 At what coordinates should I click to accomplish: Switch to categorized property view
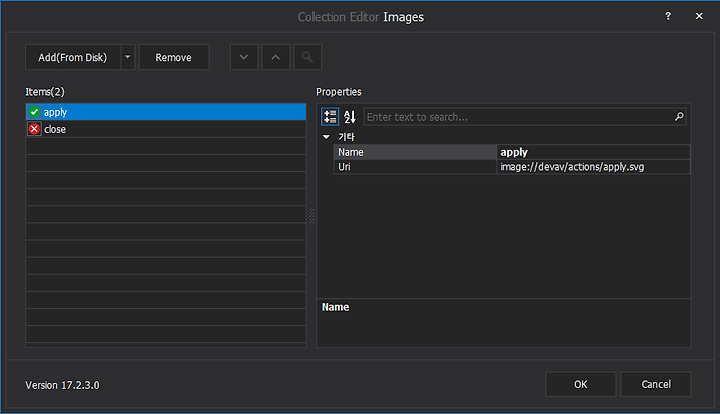[330, 117]
